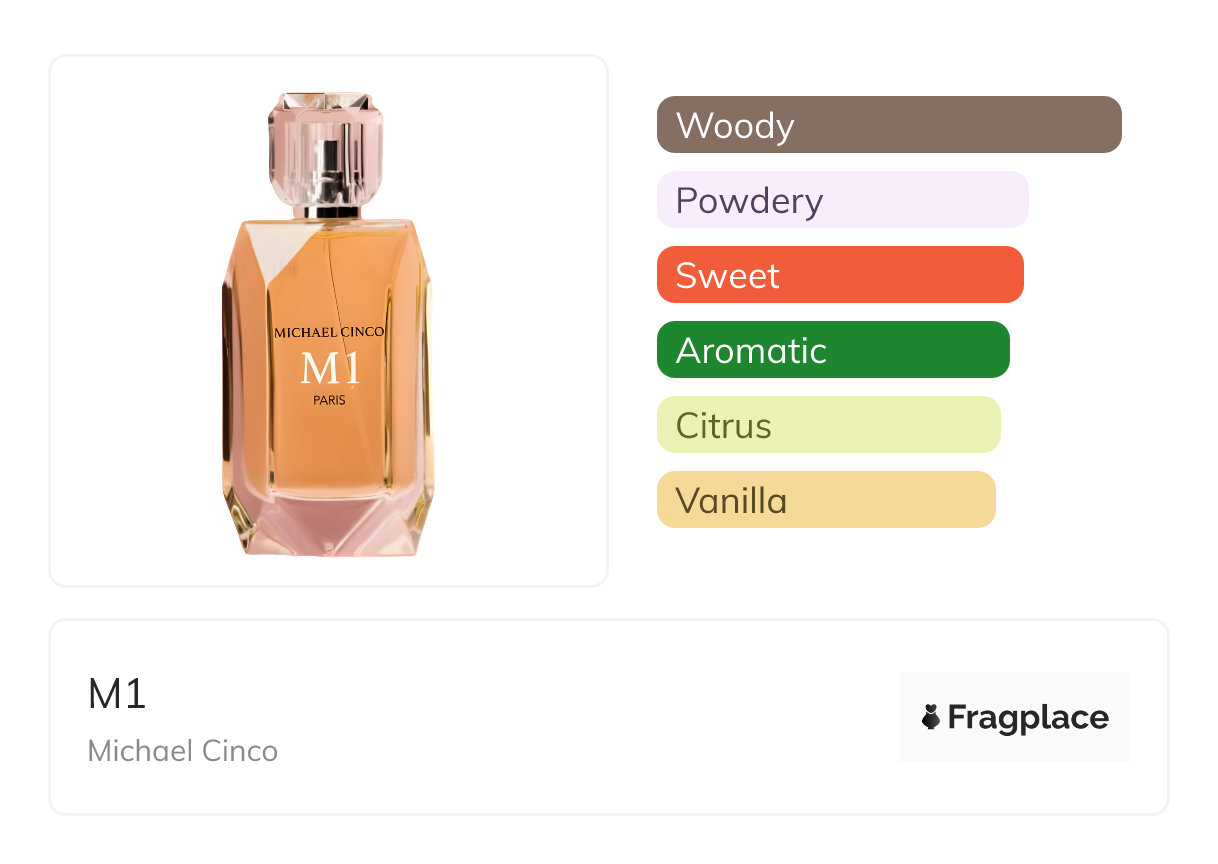Click the Fragplace bottle logo icon

pyautogui.click(x=931, y=717)
